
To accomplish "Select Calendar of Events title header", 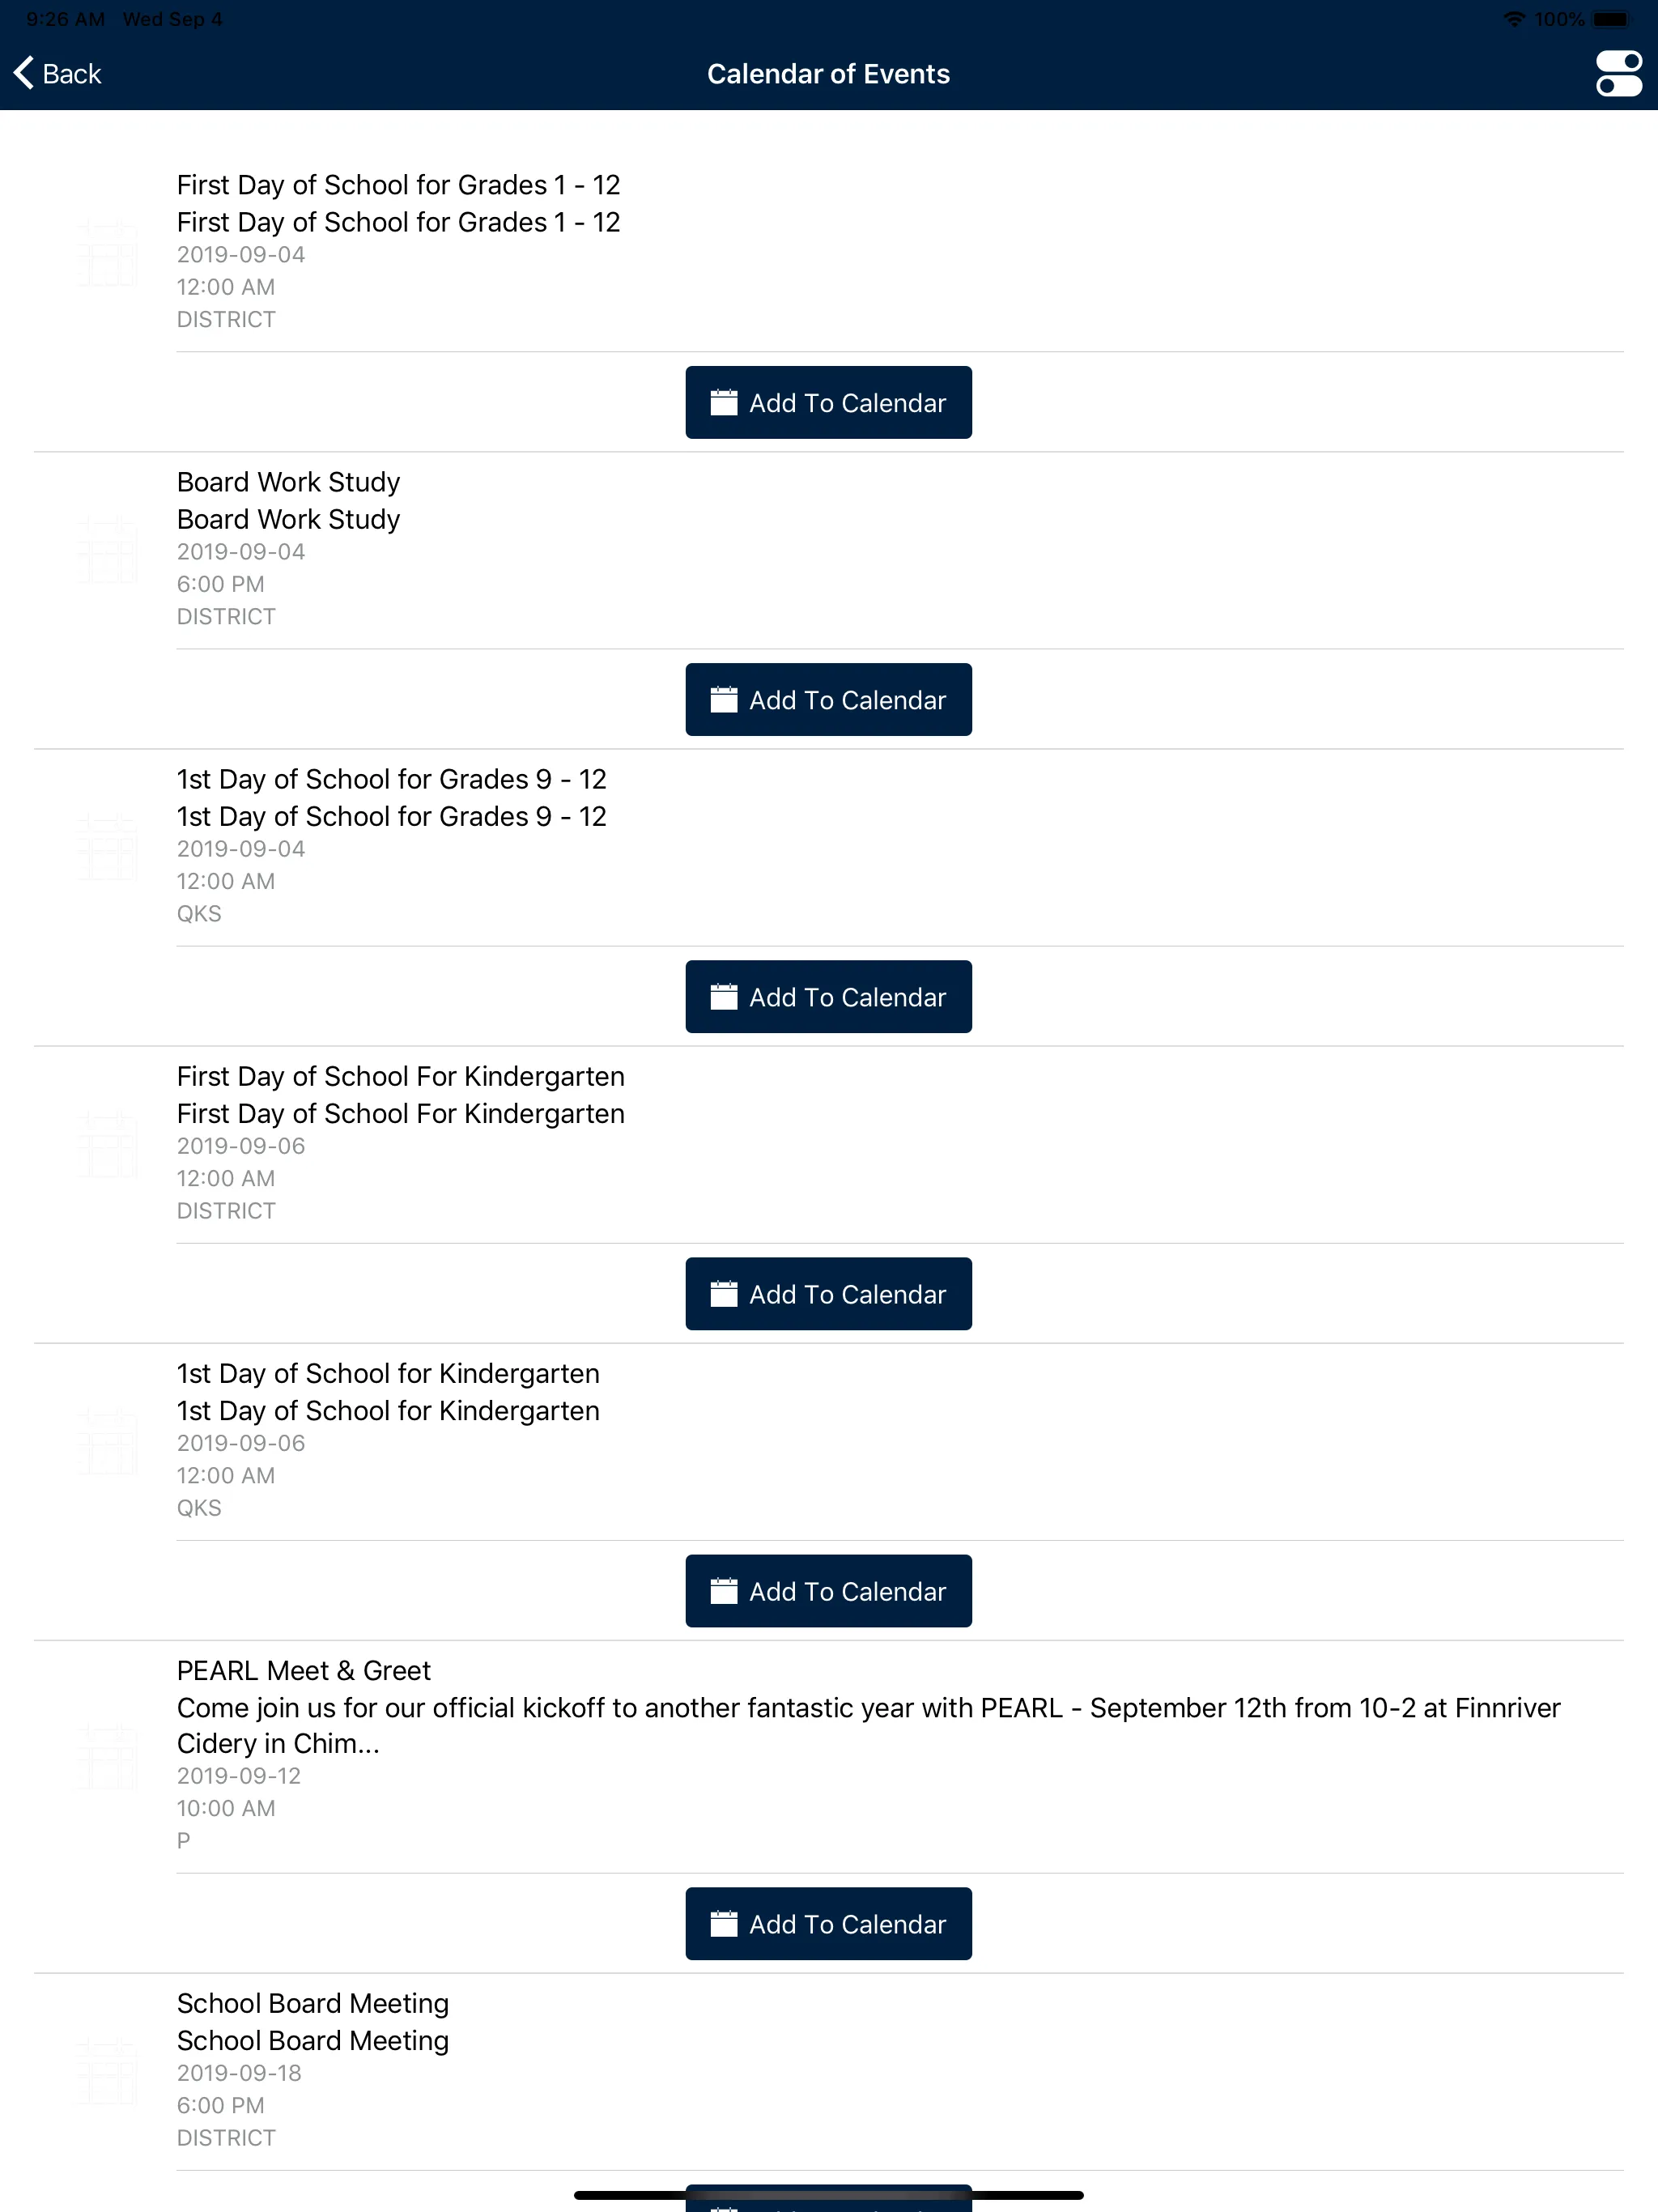I will (827, 73).
